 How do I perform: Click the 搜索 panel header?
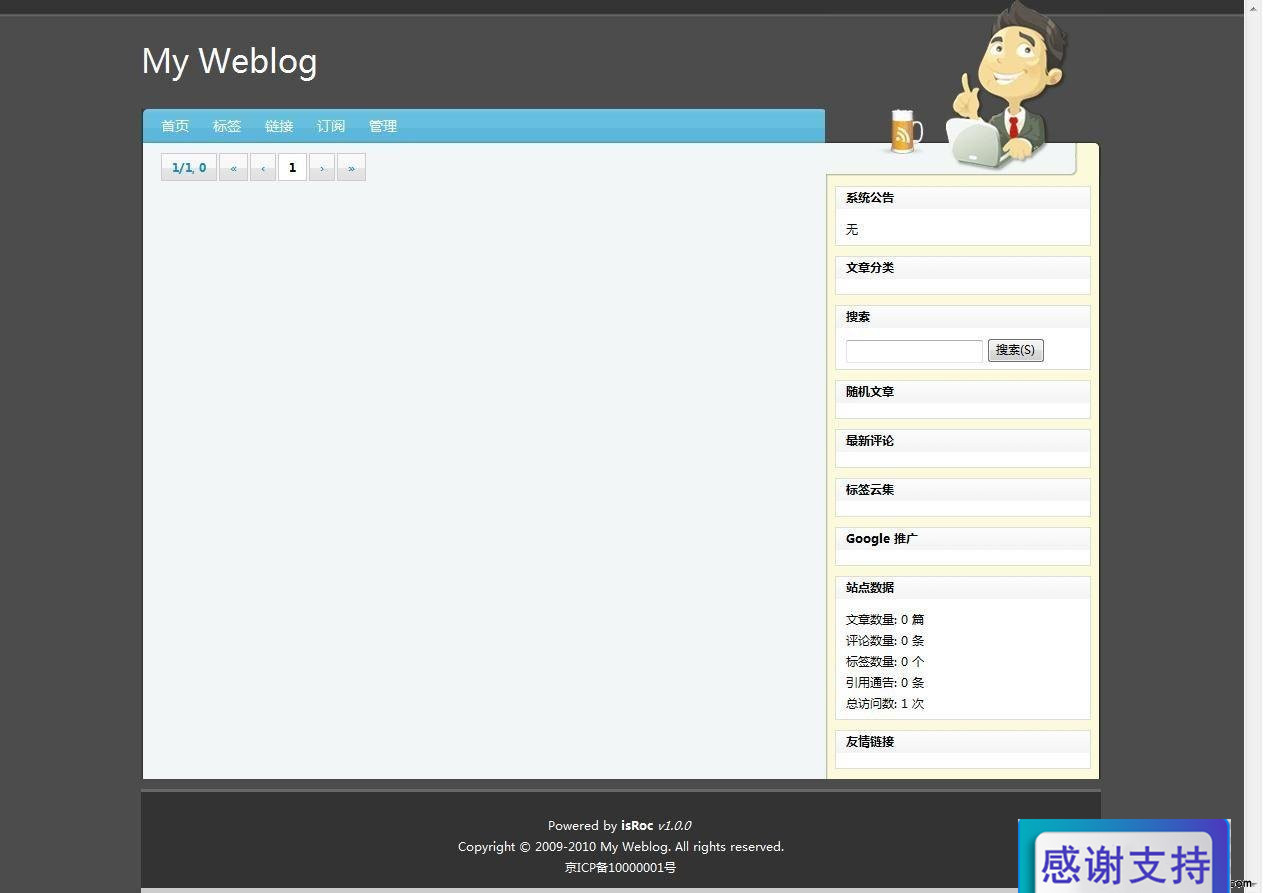pos(962,317)
